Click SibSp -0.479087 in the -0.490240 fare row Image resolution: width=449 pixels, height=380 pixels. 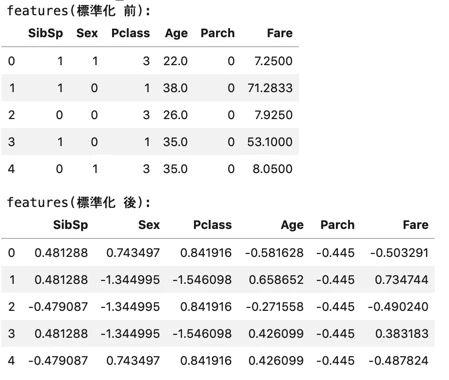point(58,307)
